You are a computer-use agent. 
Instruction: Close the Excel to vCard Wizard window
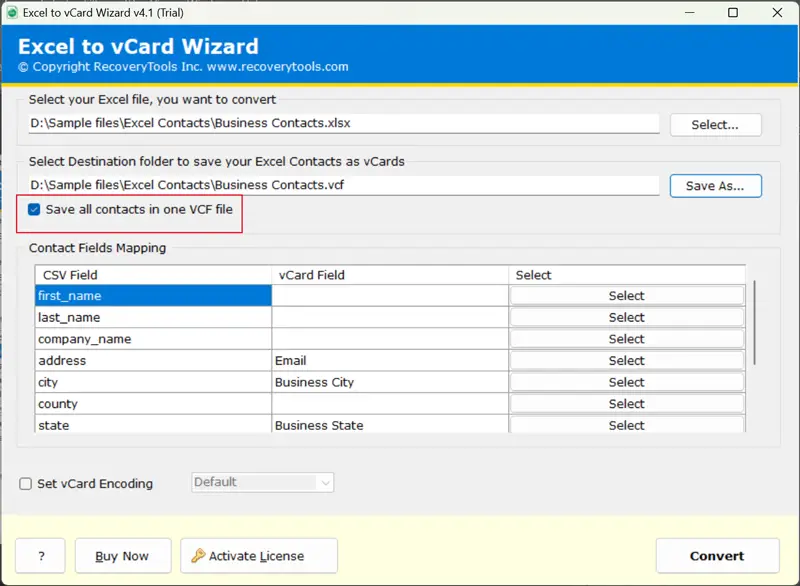[778, 13]
